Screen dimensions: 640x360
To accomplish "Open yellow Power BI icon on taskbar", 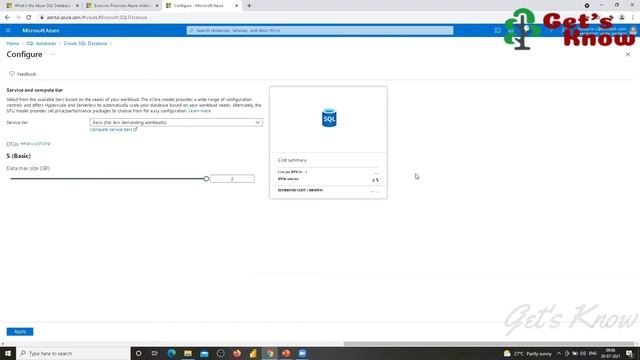I will (x=253, y=353).
